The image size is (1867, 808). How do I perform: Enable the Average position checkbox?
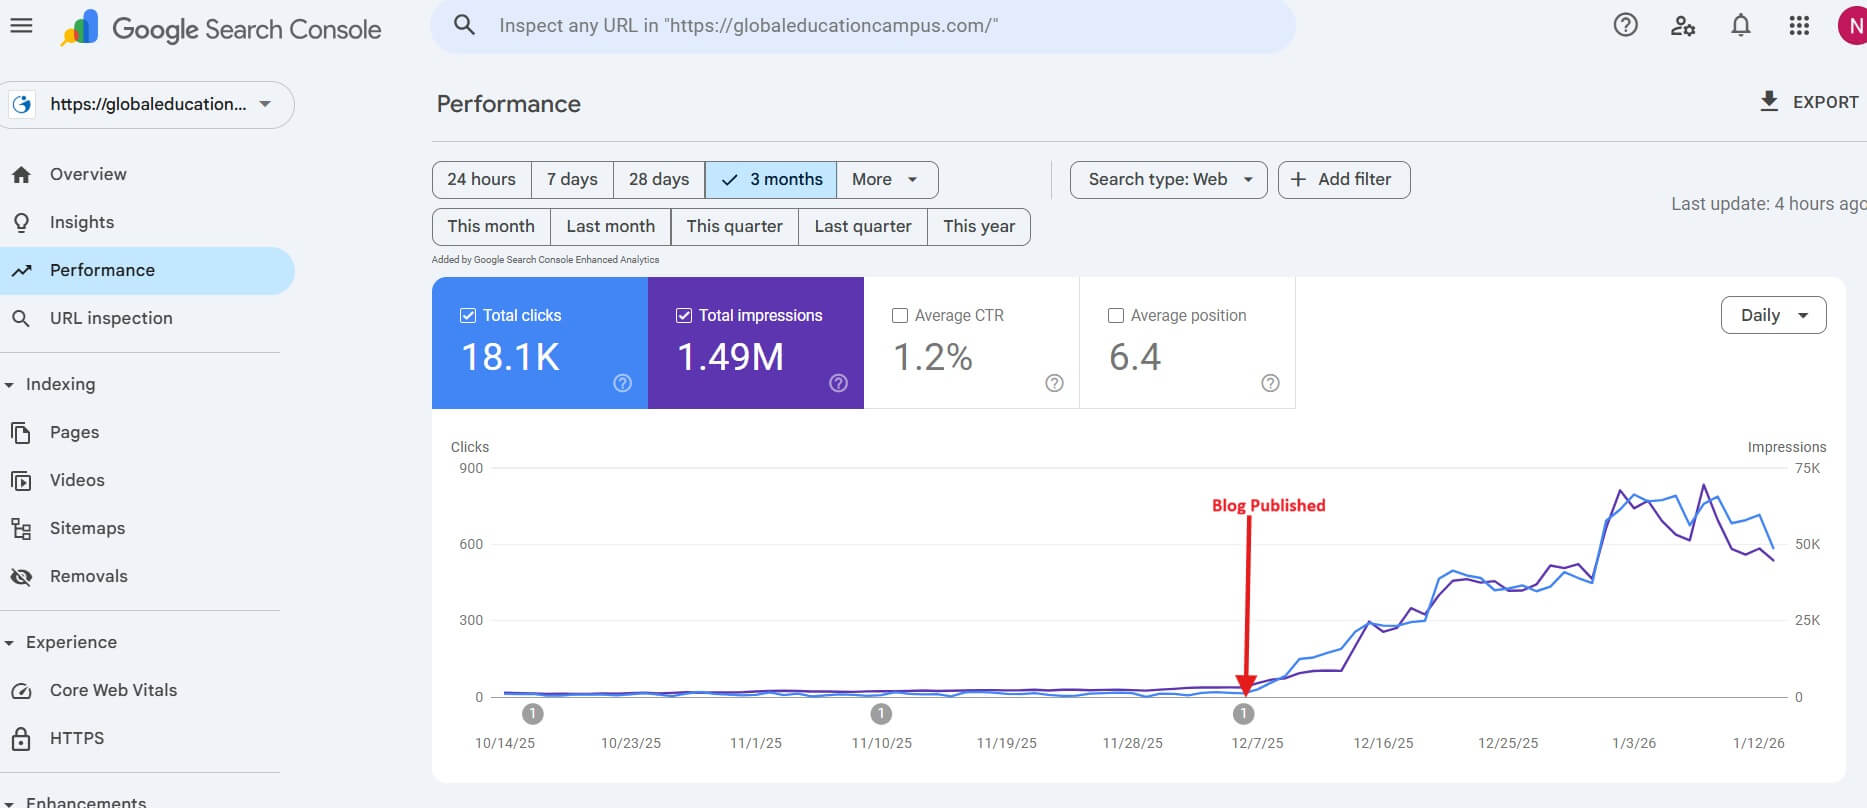1116,316
